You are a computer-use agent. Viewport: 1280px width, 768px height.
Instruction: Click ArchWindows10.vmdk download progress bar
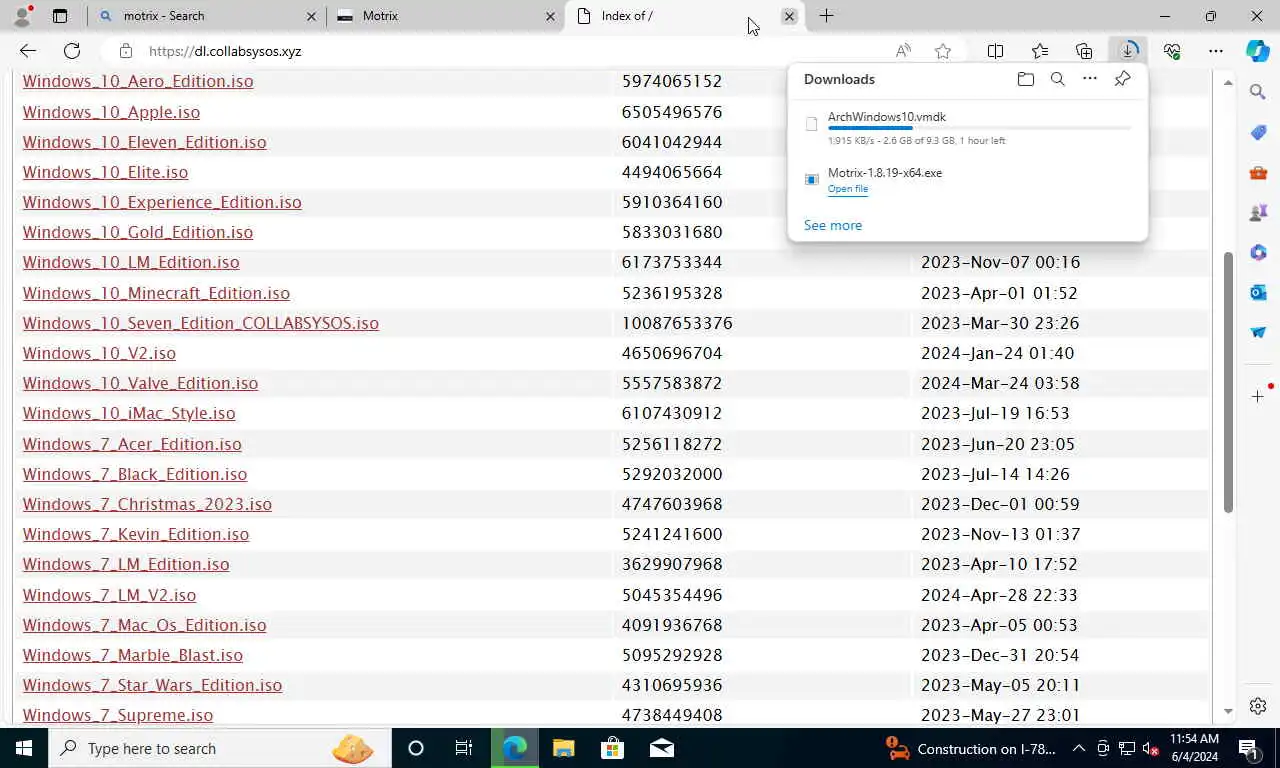[x=979, y=128]
